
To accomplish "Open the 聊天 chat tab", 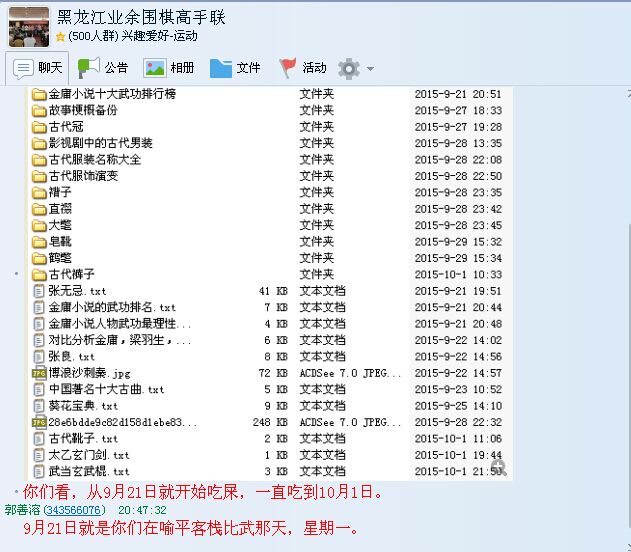I will (37, 68).
